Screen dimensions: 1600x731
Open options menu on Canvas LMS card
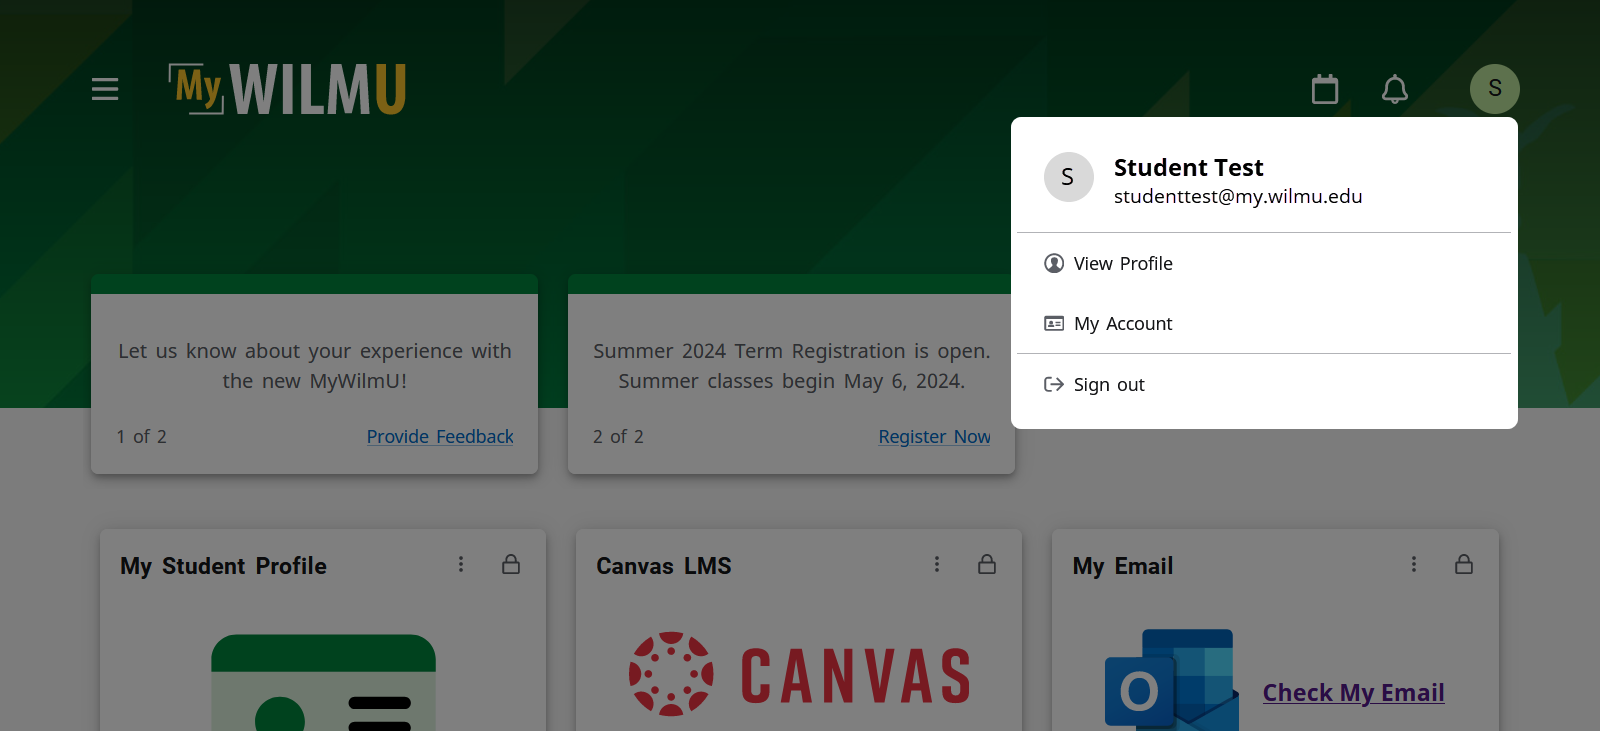click(937, 564)
